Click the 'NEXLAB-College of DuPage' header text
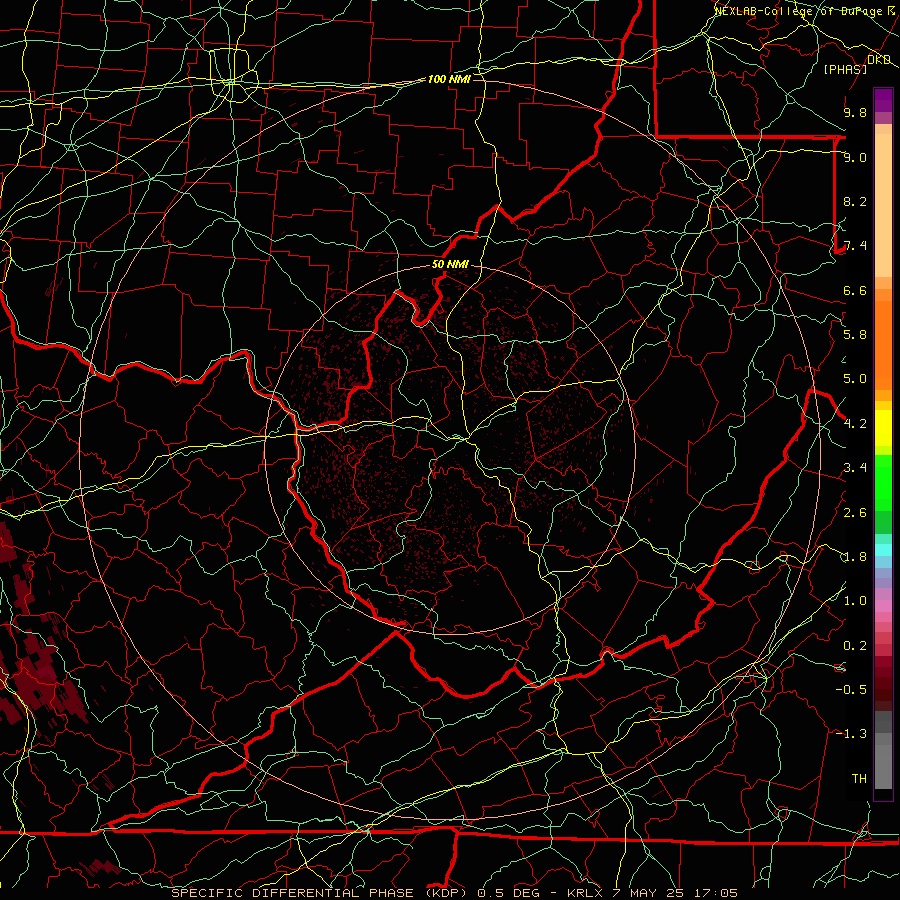 [x=800, y=11]
